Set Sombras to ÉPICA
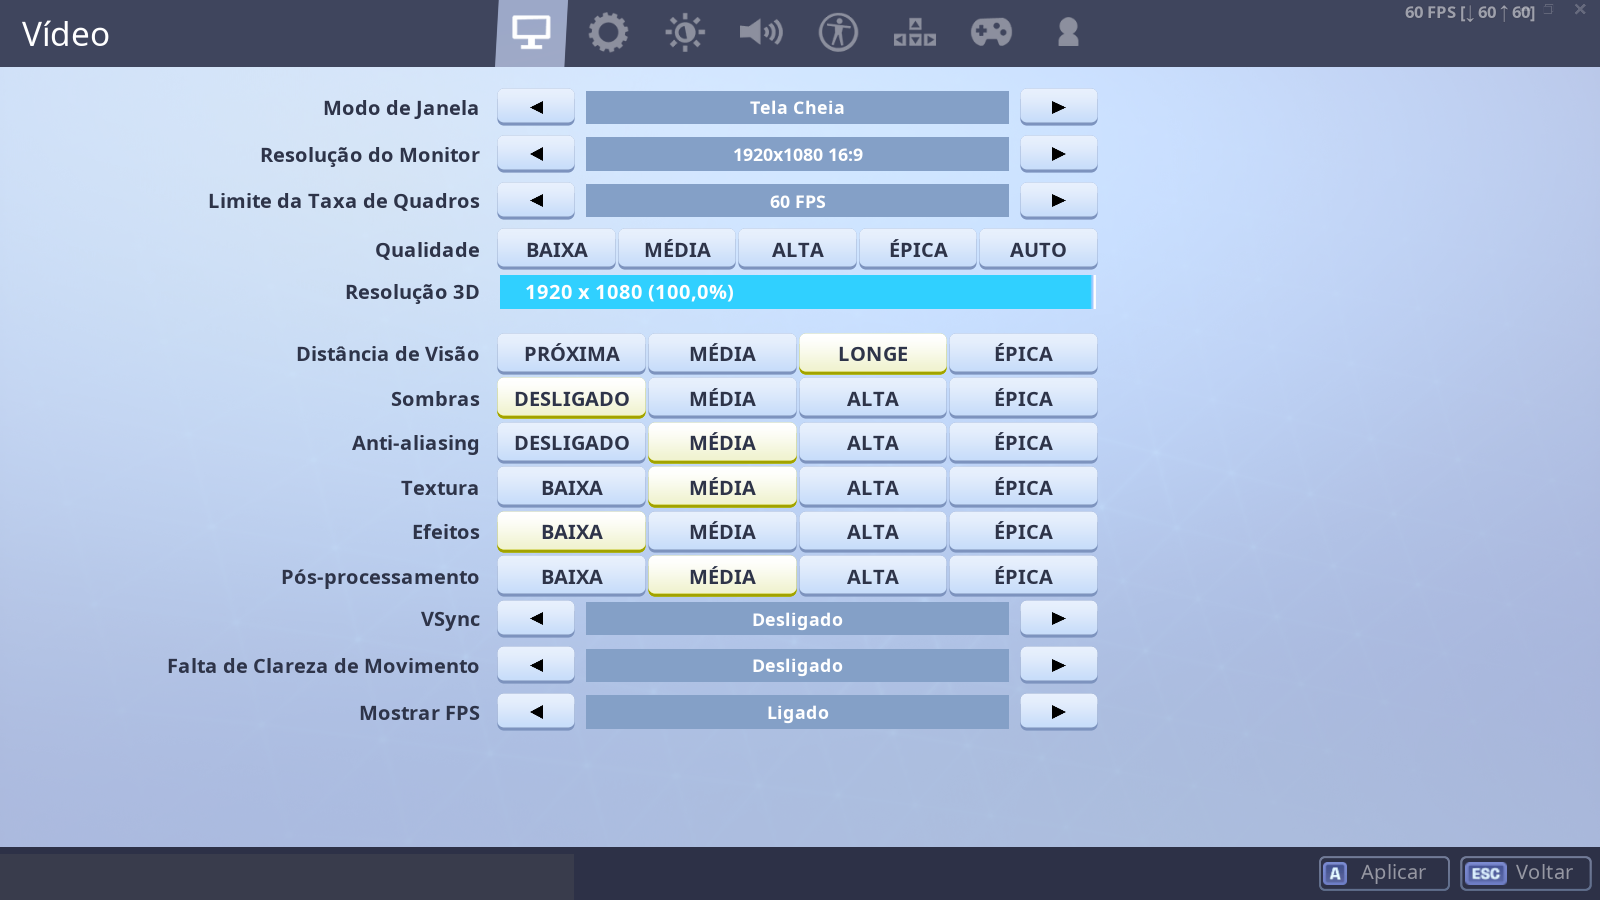This screenshot has width=1600, height=900. pos(1023,398)
